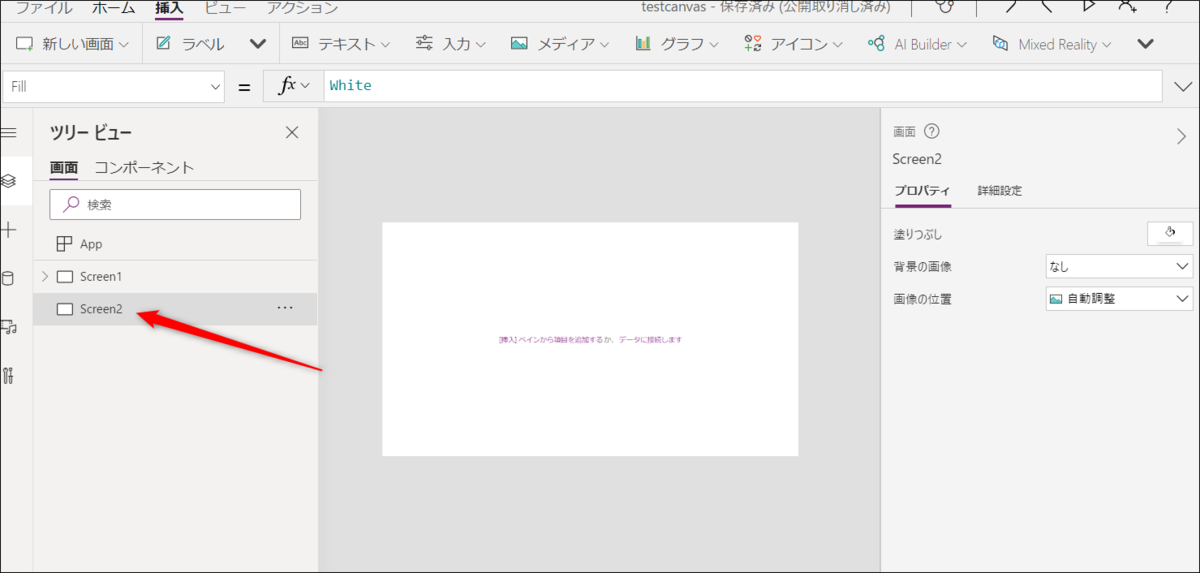This screenshot has width=1200, height=573.
Task: Click the formula bar containing White
Action: pyautogui.click(x=743, y=86)
